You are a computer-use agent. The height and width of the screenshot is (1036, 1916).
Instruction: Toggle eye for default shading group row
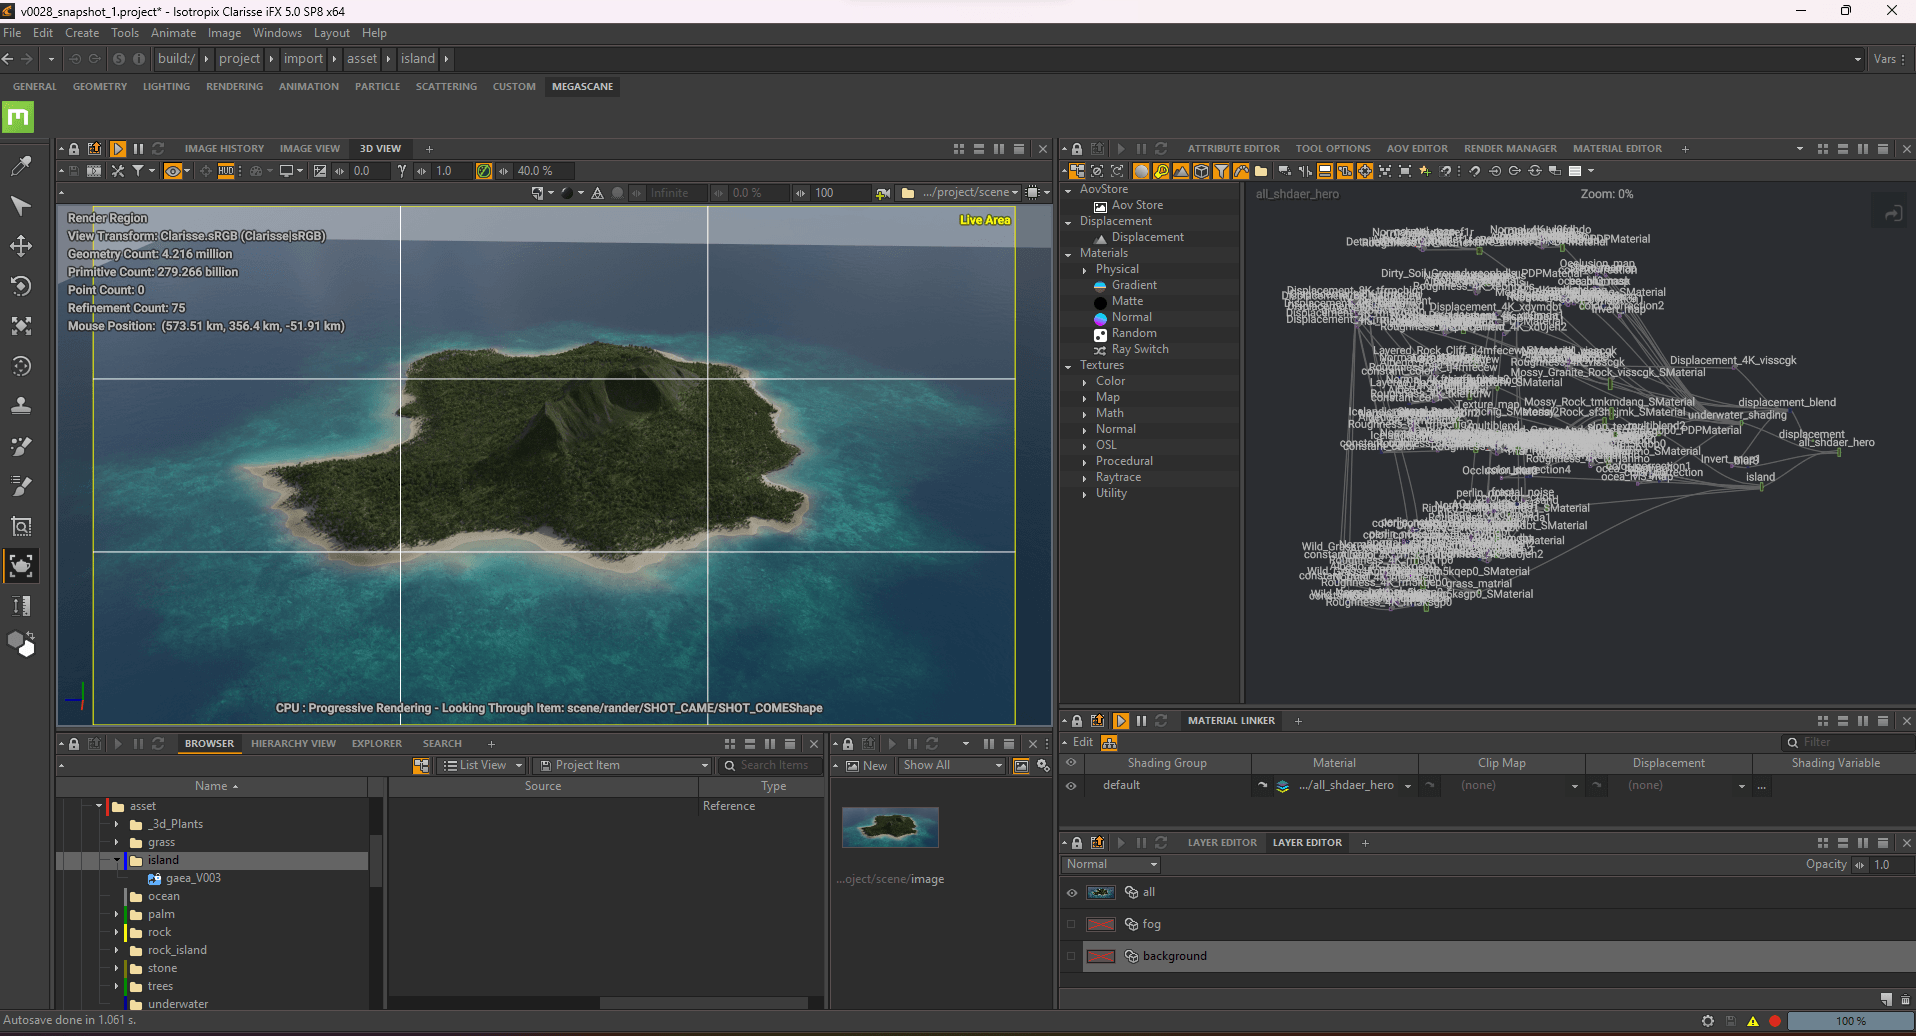(x=1071, y=786)
